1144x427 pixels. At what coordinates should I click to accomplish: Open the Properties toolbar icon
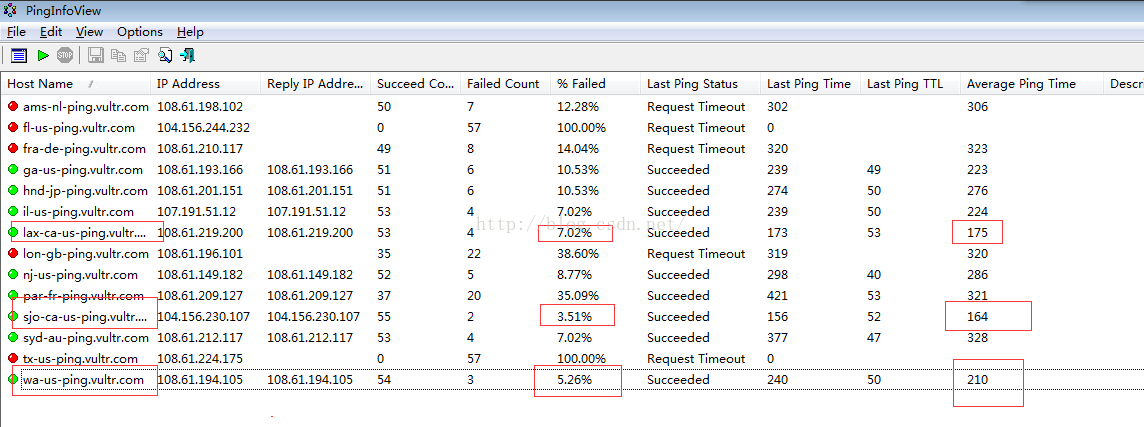[141, 55]
